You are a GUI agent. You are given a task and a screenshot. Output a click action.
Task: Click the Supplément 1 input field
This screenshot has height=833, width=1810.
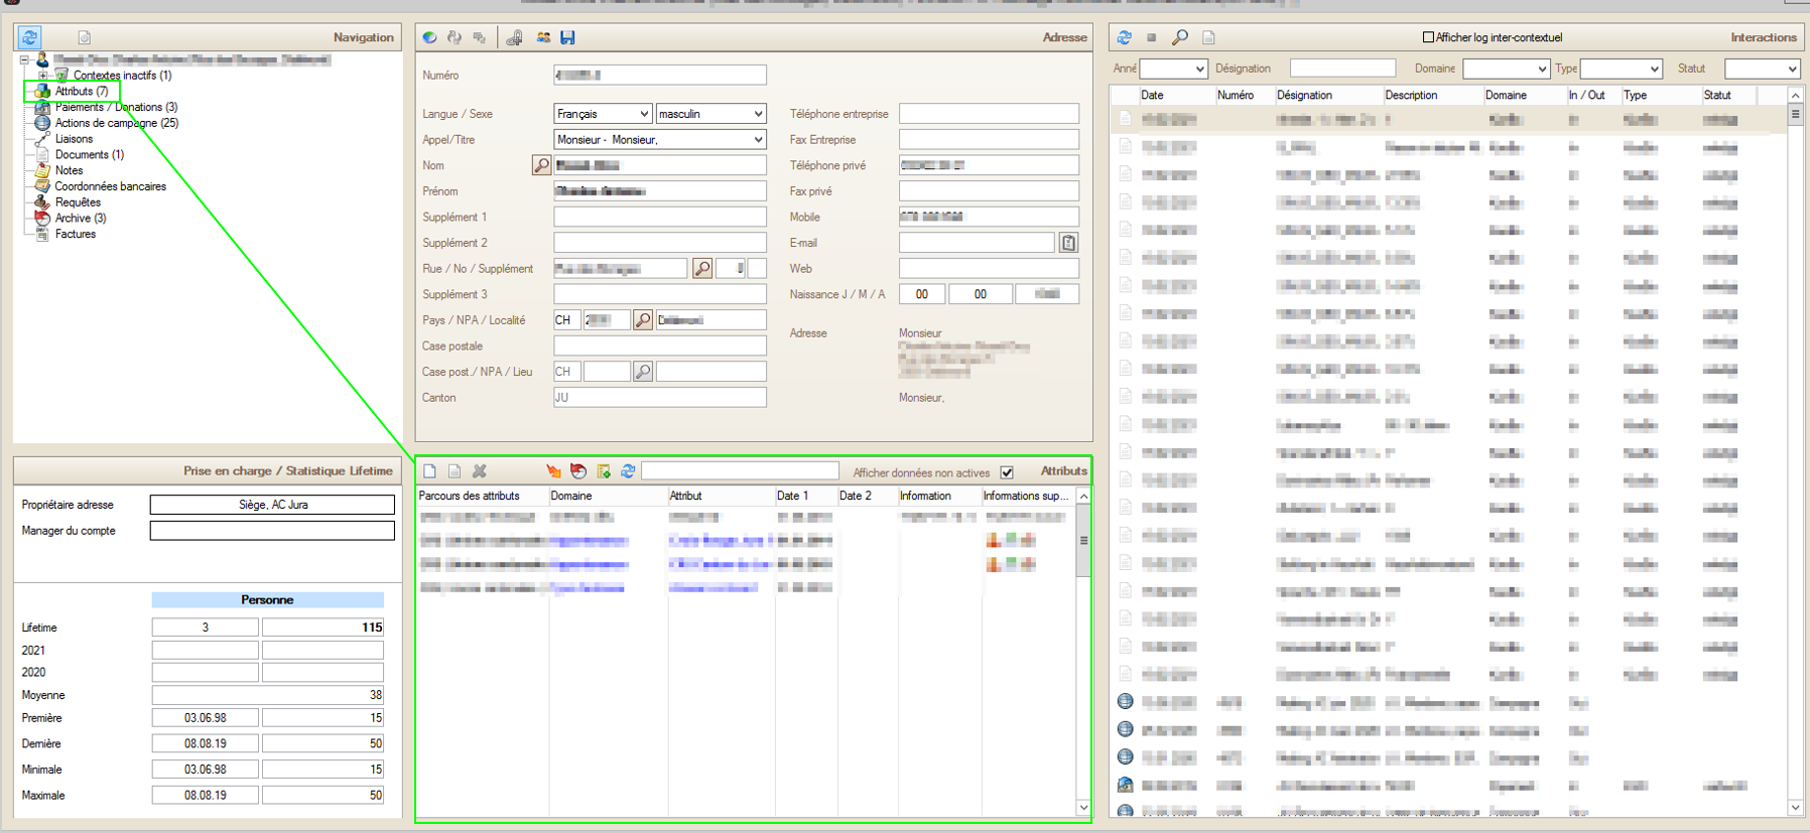[x=660, y=217]
